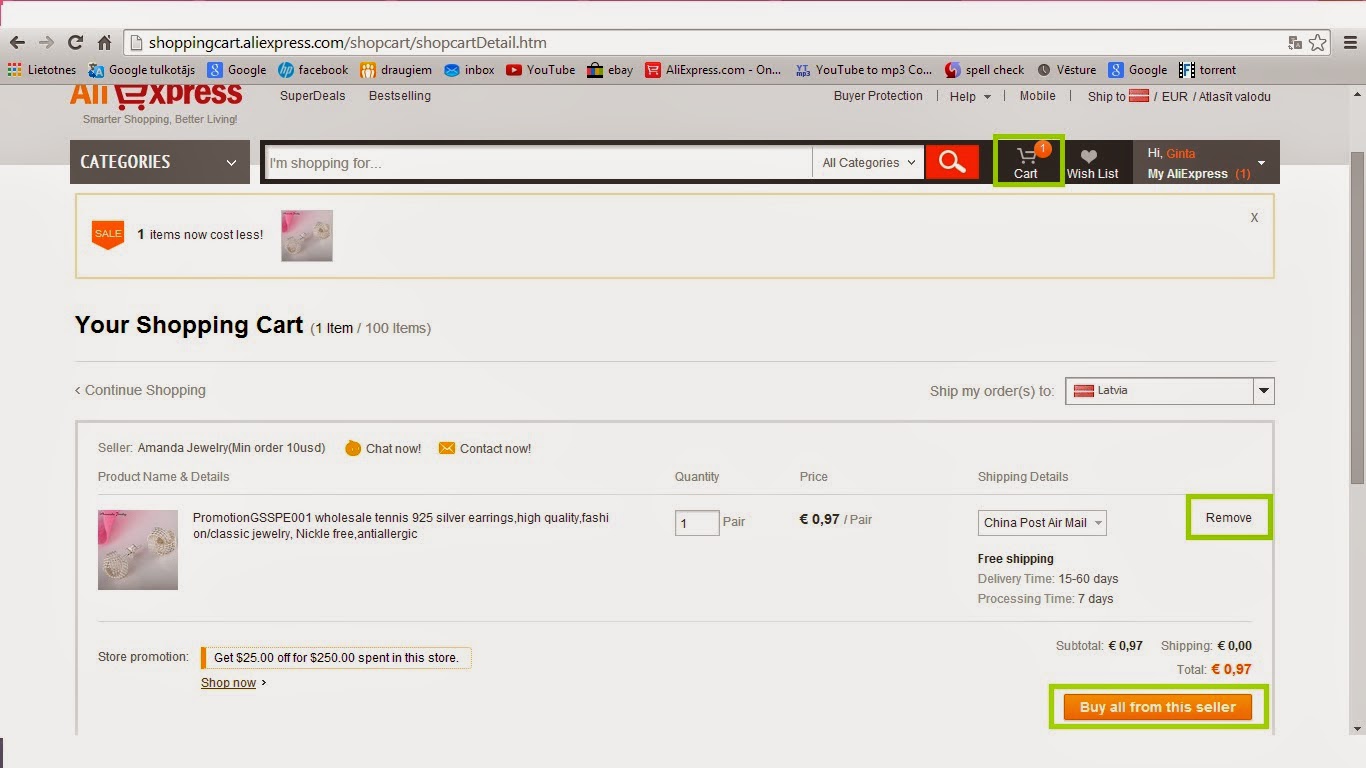Screen dimensions: 1366x768
Task: Click the translate page icon in address bar
Action: coord(1295,43)
